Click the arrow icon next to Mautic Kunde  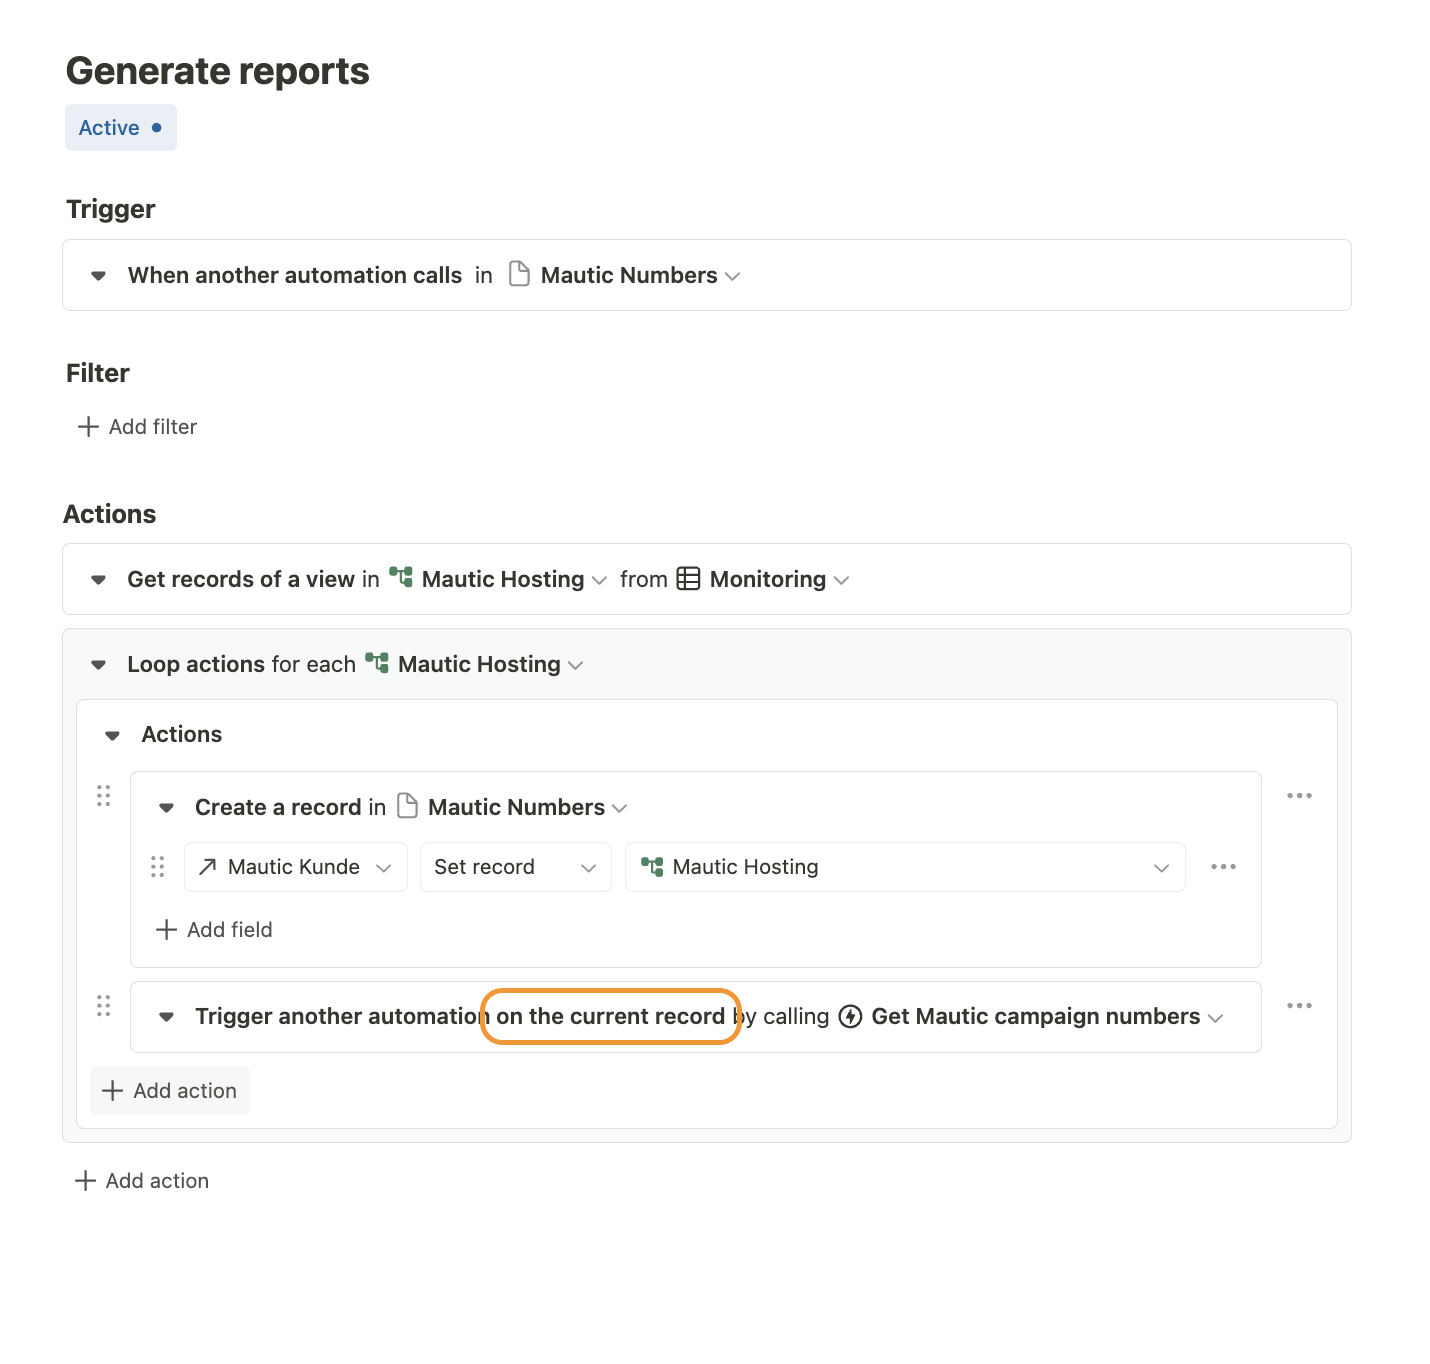tap(208, 867)
